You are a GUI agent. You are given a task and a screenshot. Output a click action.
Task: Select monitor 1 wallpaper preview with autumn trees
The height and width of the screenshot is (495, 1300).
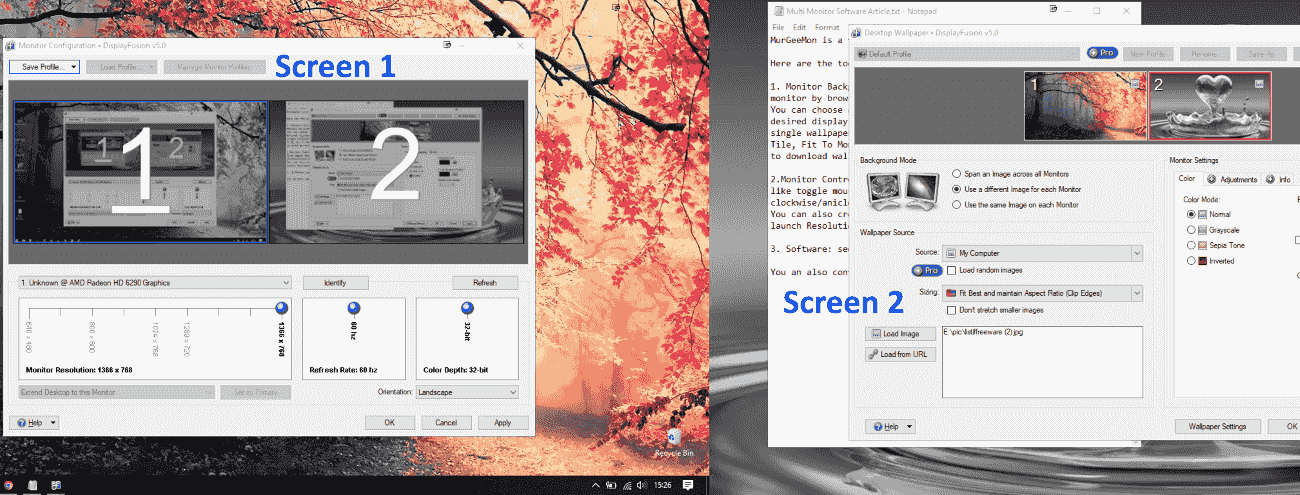(x=1085, y=106)
